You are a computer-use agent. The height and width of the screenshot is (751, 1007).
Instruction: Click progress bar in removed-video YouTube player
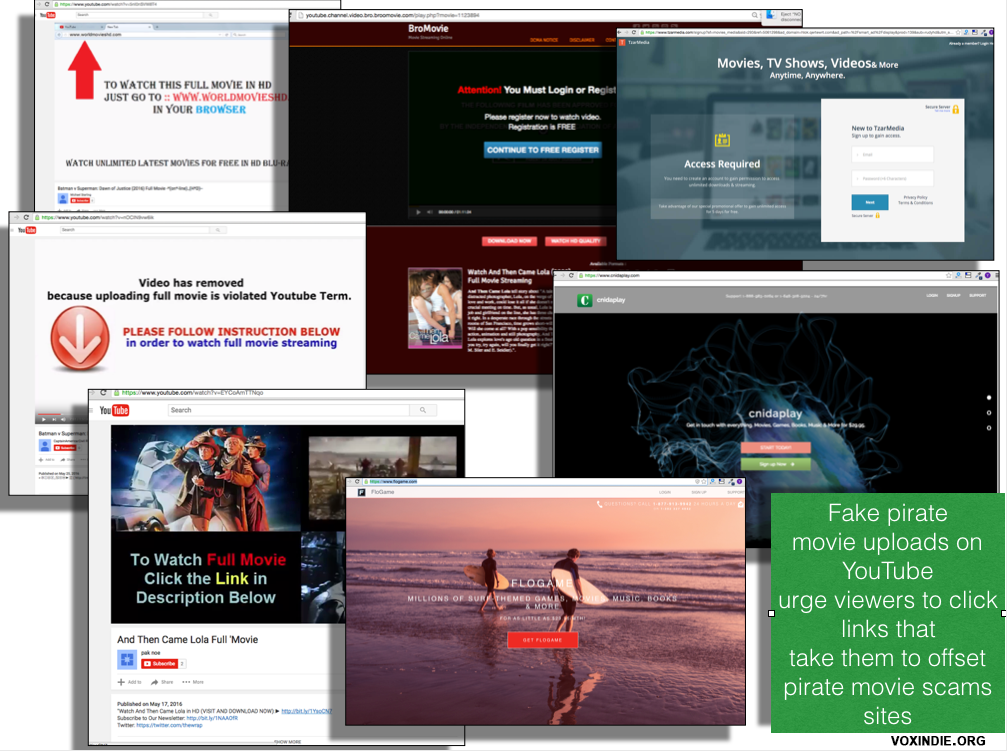pyautogui.click(x=62, y=414)
